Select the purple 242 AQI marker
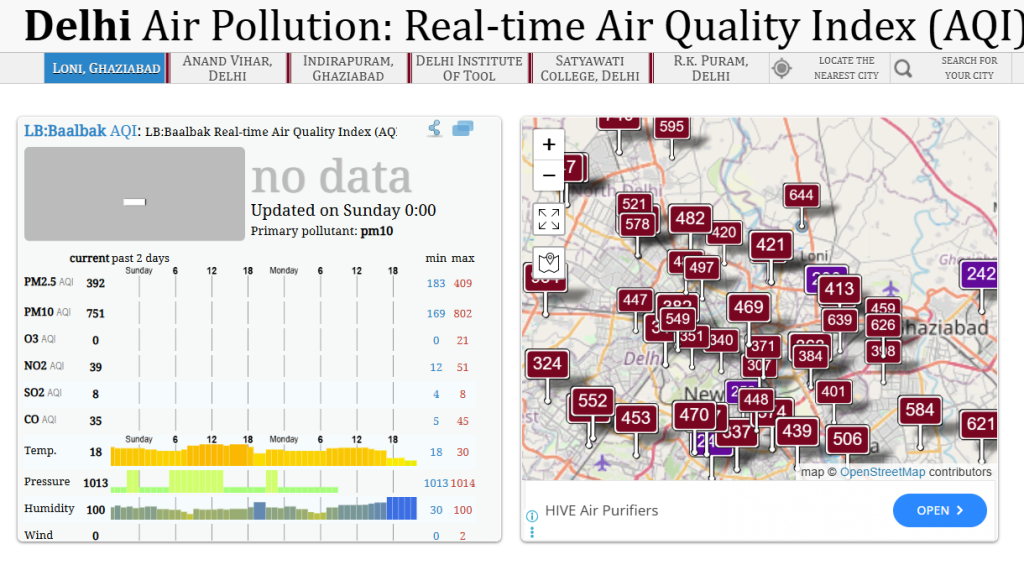 pos(980,274)
